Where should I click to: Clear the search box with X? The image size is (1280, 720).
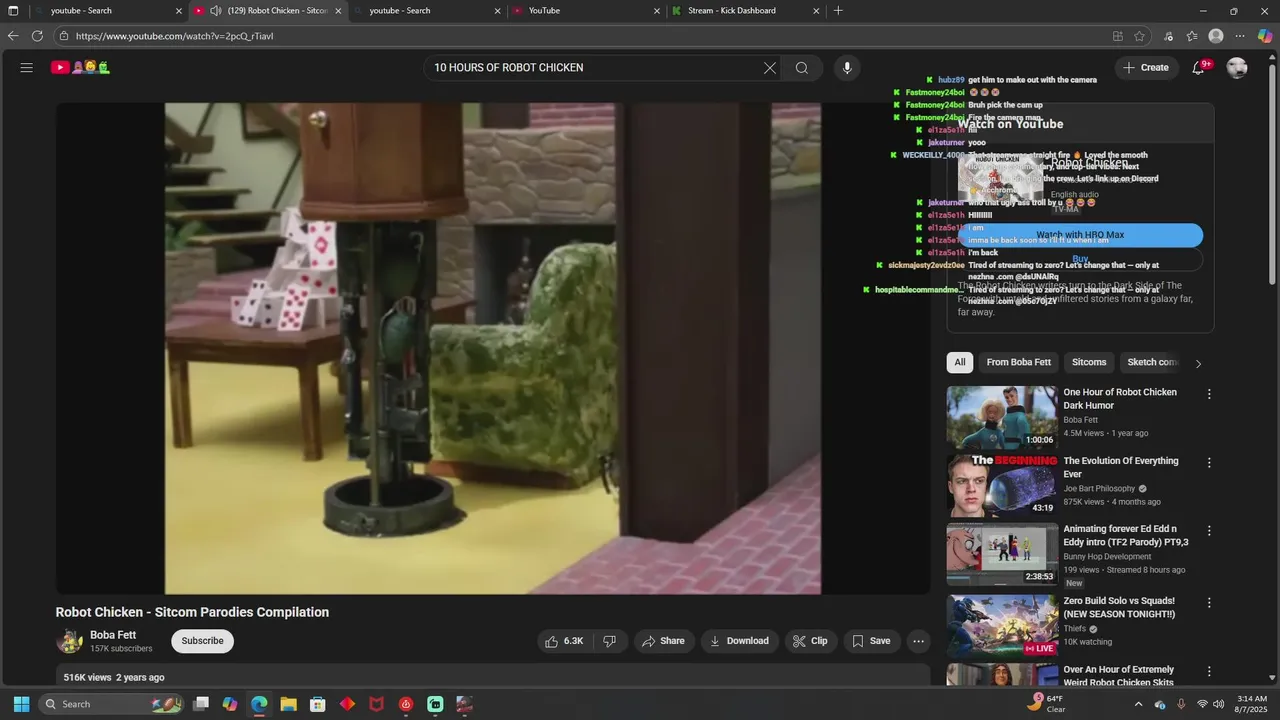point(769,68)
